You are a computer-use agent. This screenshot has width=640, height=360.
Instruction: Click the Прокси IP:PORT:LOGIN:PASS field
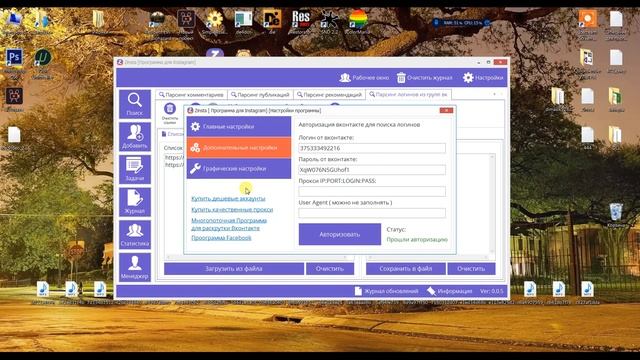pyautogui.click(x=372, y=191)
